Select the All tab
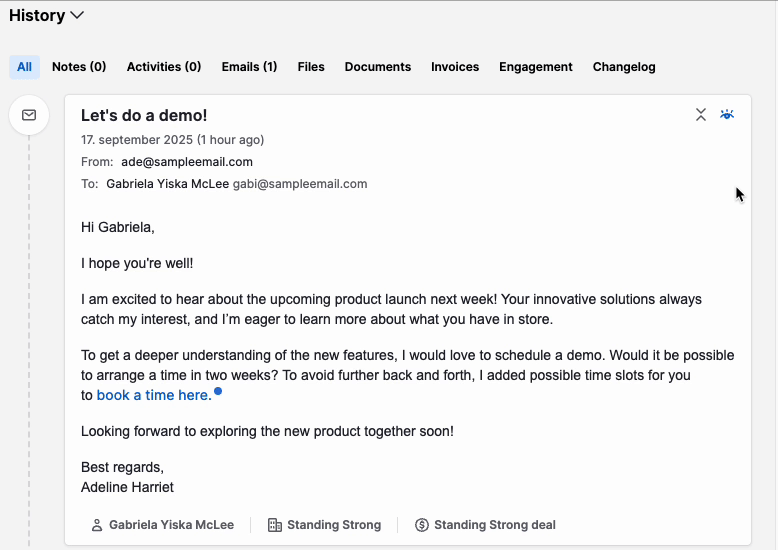 pyautogui.click(x=24, y=67)
